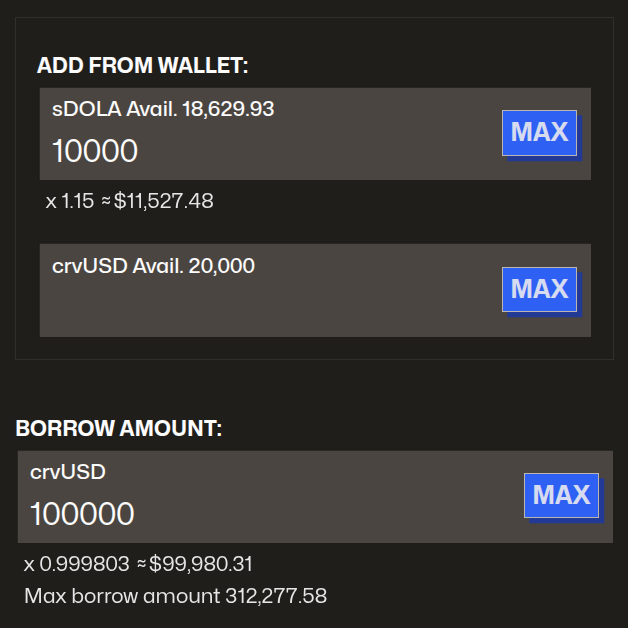Click the BORROW AMOUNT heading
The width and height of the screenshot is (628, 628).
[x=118, y=429]
